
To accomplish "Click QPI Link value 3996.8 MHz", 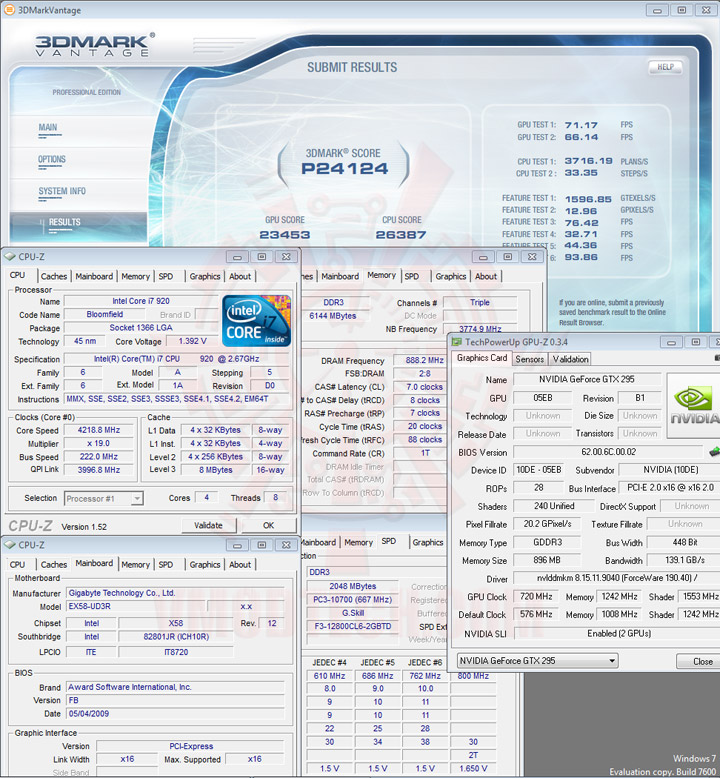I will (x=99, y=469).
